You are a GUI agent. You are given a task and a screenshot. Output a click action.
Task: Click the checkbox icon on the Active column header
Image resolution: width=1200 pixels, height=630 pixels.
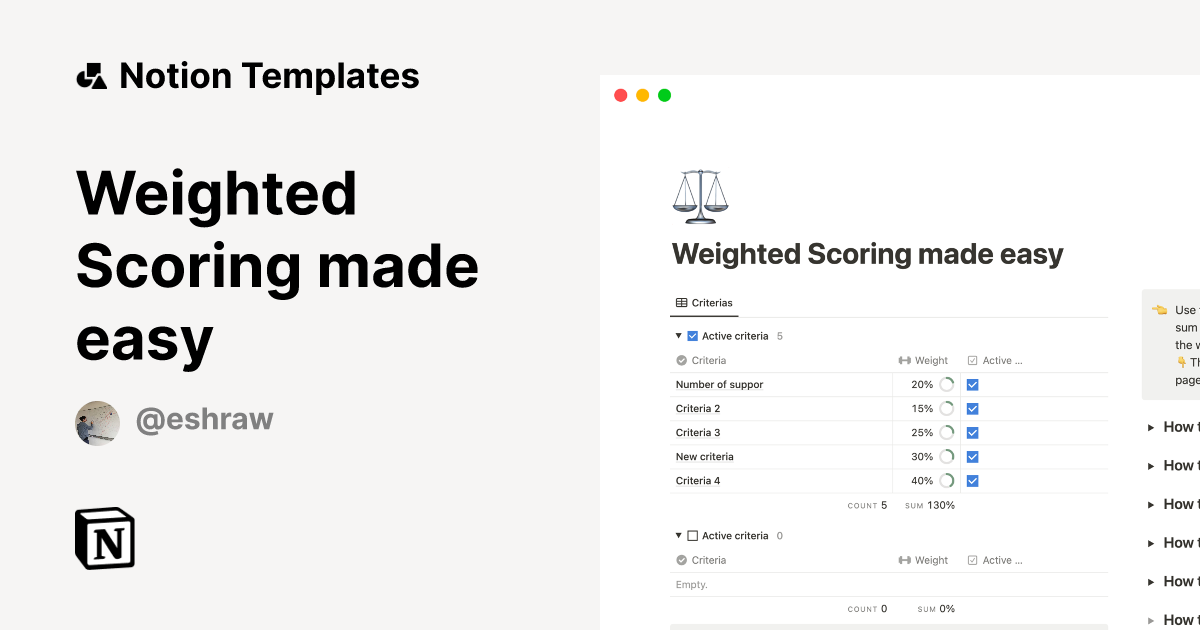click(971, 360)
